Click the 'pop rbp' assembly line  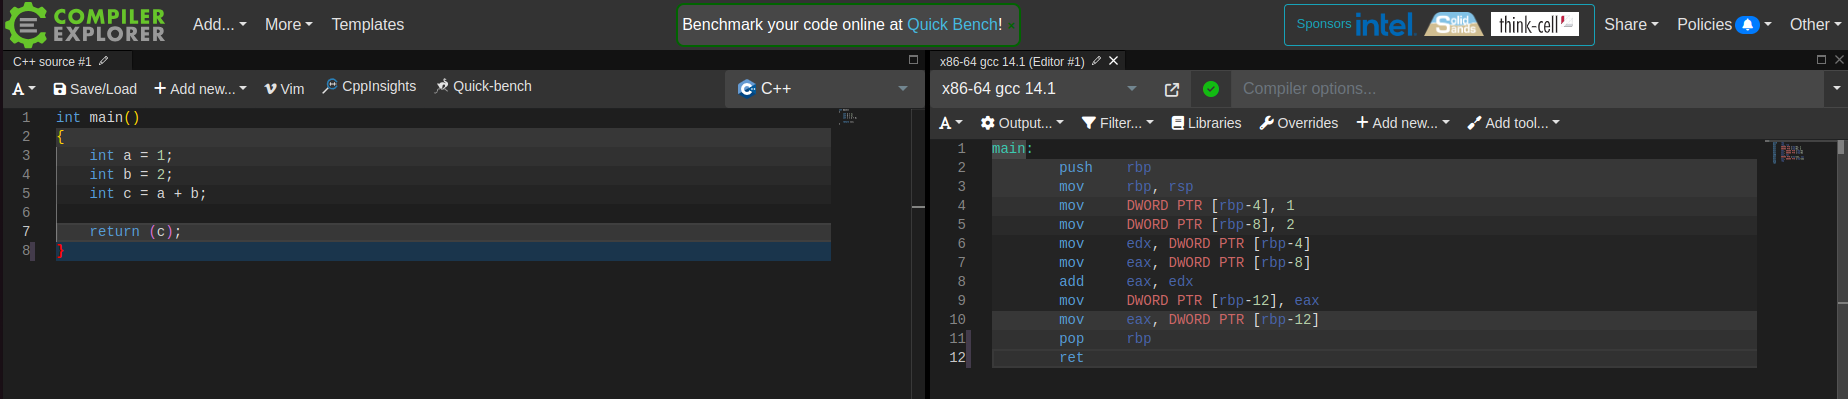pyautogui.click(x=1105, y=339)
